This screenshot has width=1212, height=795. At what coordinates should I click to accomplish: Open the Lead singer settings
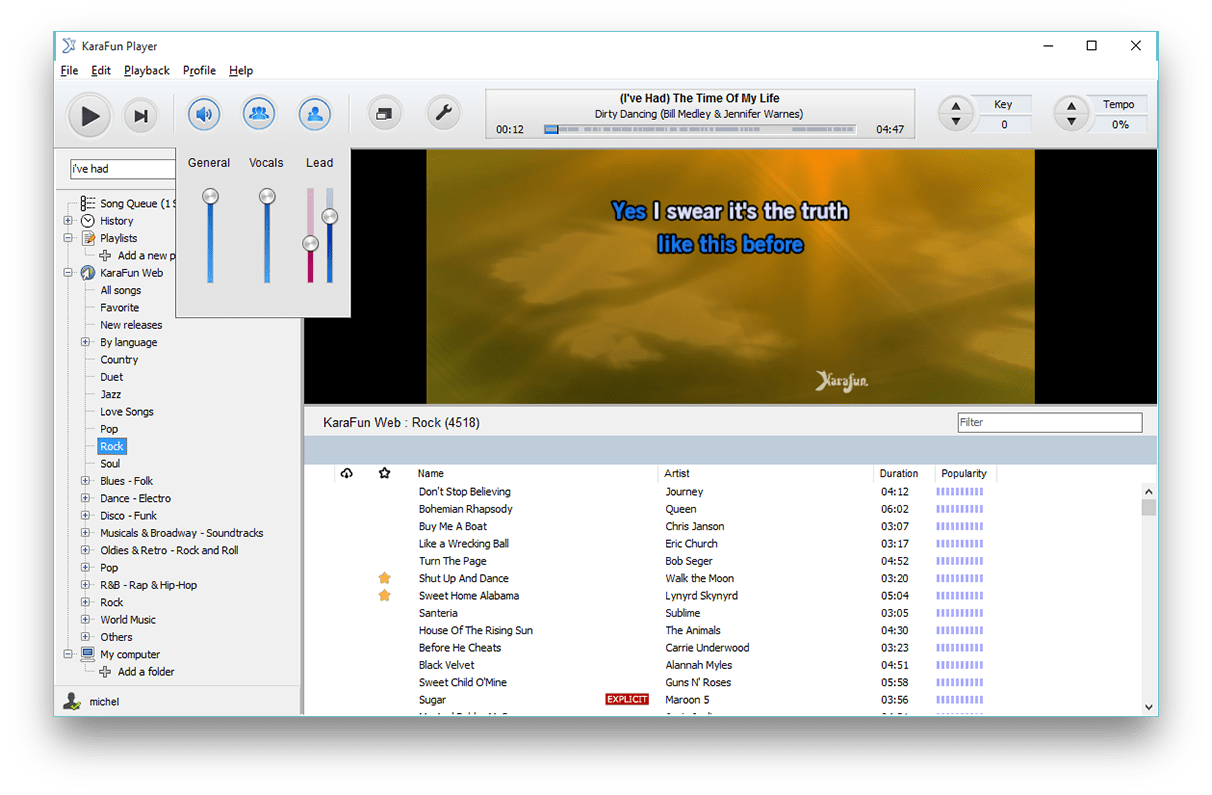coord(314,113)
